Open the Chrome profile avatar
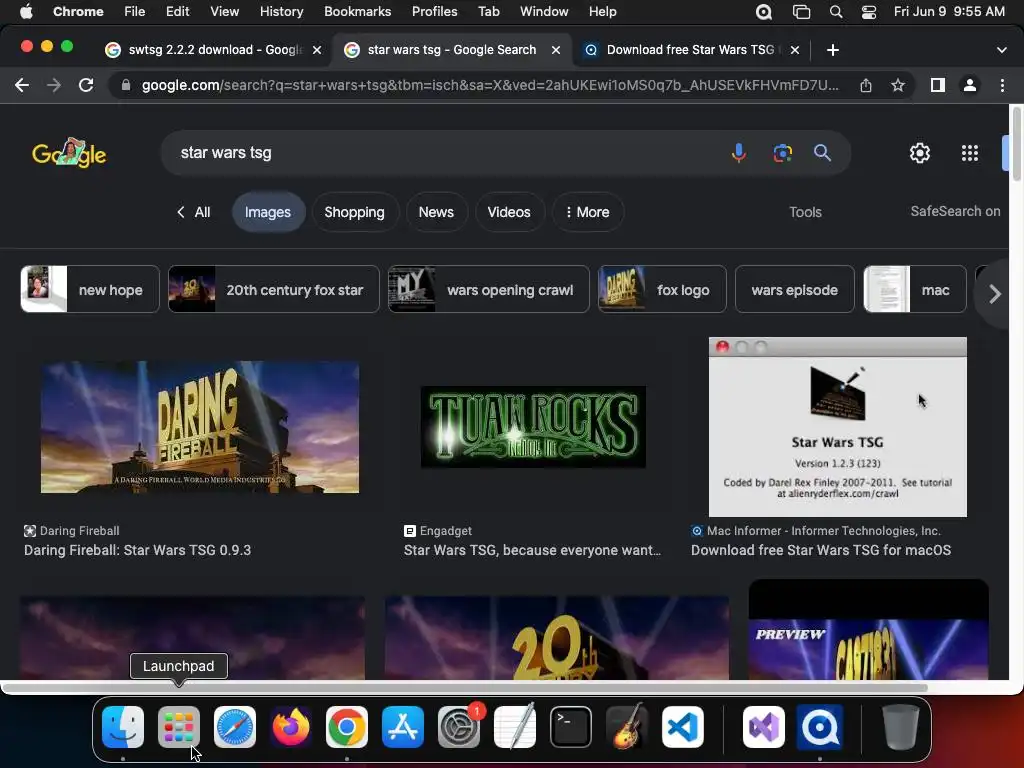Screen dimensions: 1024x768 click(970, 85)
